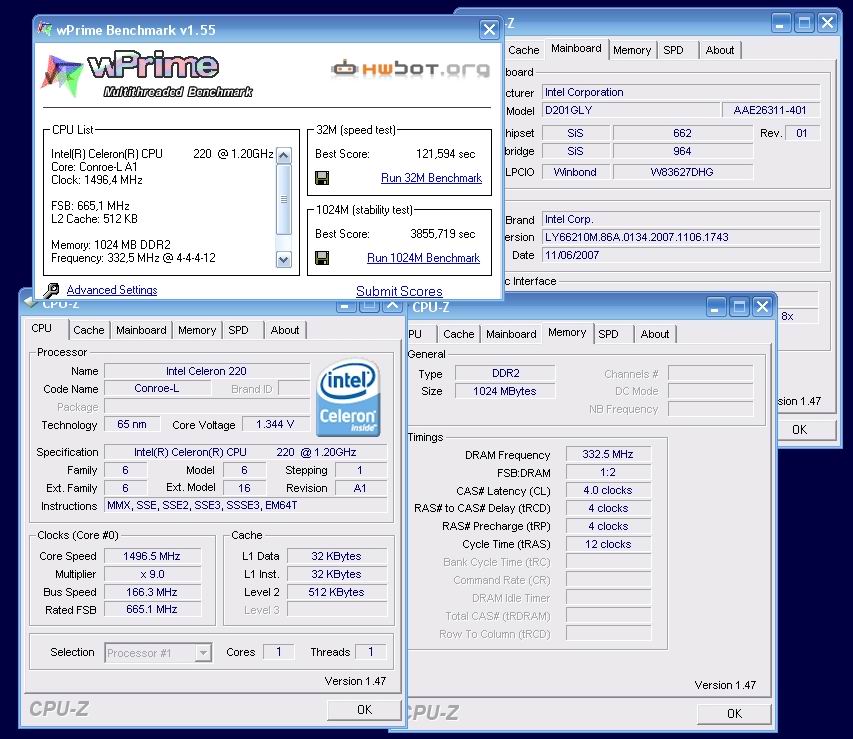Run the 1024M Benchmark

(x=423, y=258)
